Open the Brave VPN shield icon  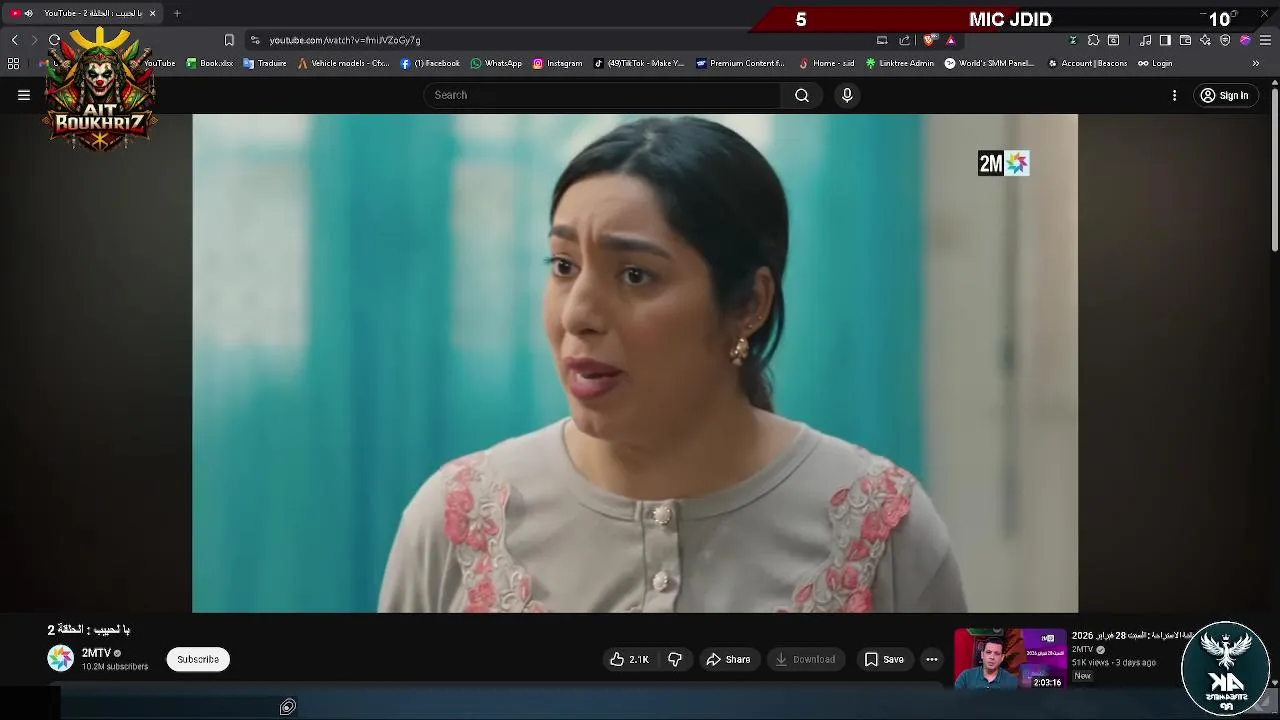tap(1225, 40)
